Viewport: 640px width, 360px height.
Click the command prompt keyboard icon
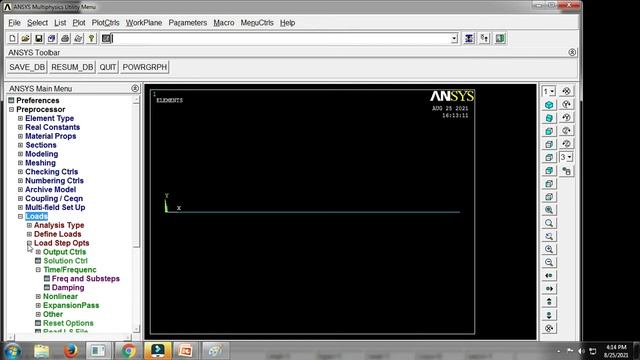click(106, 38)
